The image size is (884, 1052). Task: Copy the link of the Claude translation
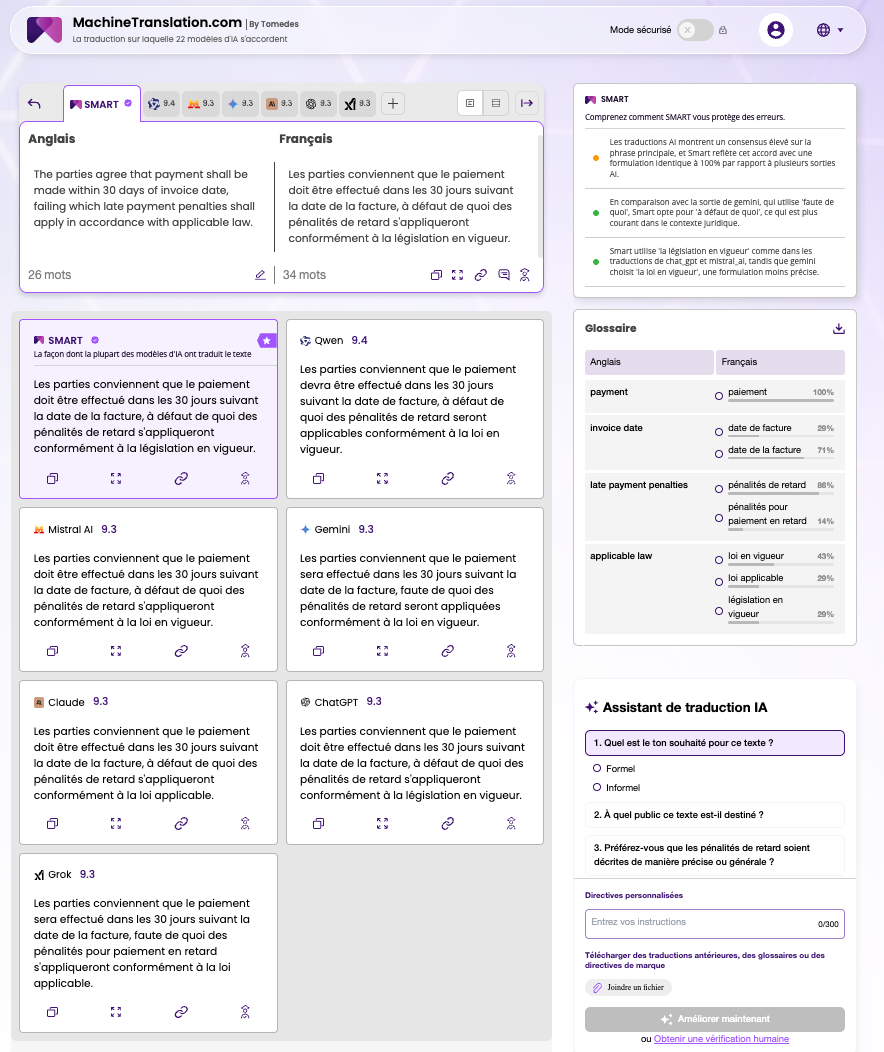click(x=181, y=823)
